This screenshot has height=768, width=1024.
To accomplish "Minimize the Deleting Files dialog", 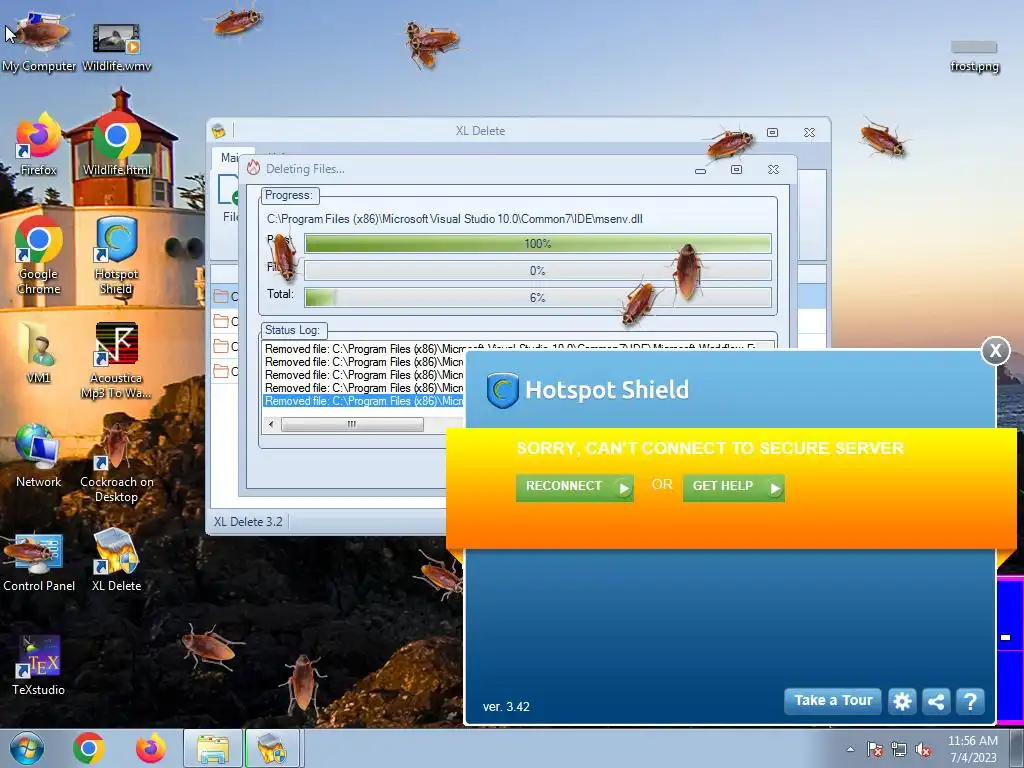I will (700, 170).
